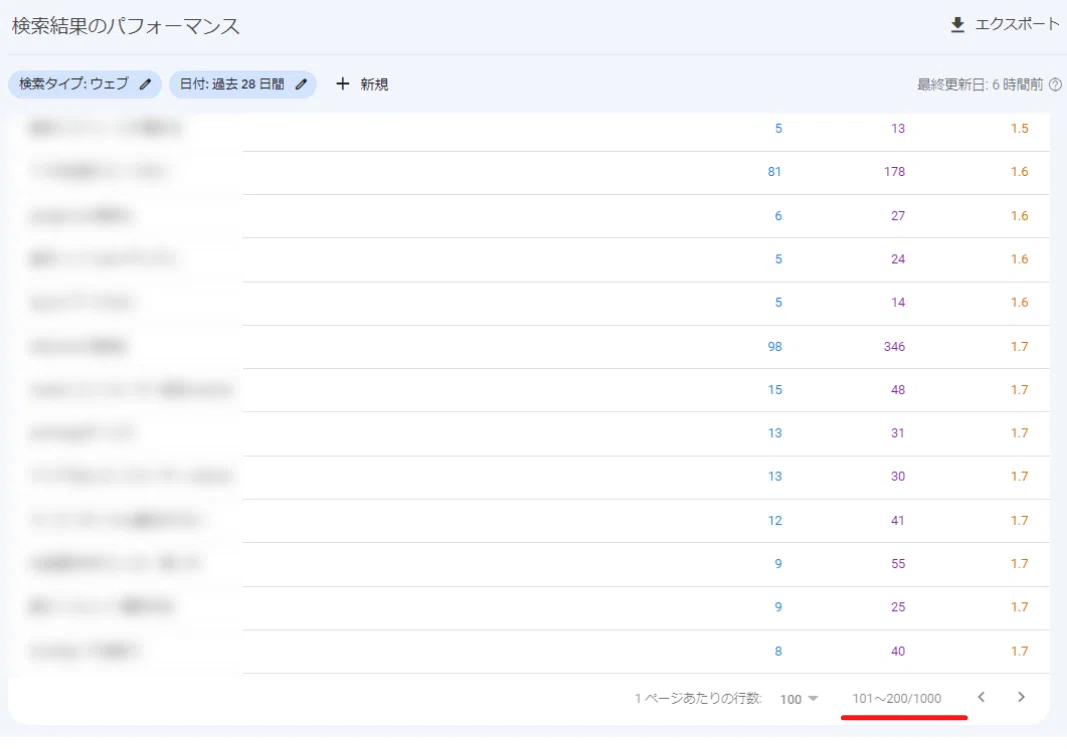The height and width of the screenshot is (749, 1067).
Task: Click clicks value 15
Action: (x=774, y=390)
